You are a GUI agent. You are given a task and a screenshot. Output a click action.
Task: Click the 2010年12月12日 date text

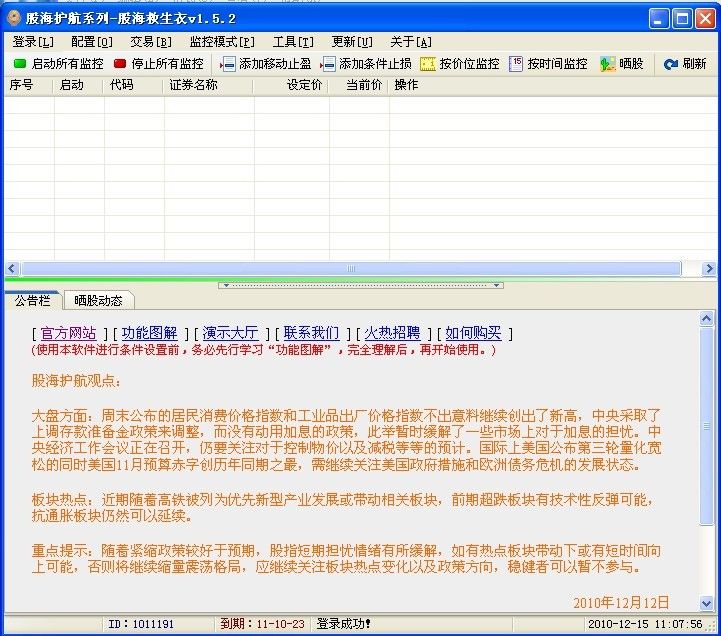point(621,602)
